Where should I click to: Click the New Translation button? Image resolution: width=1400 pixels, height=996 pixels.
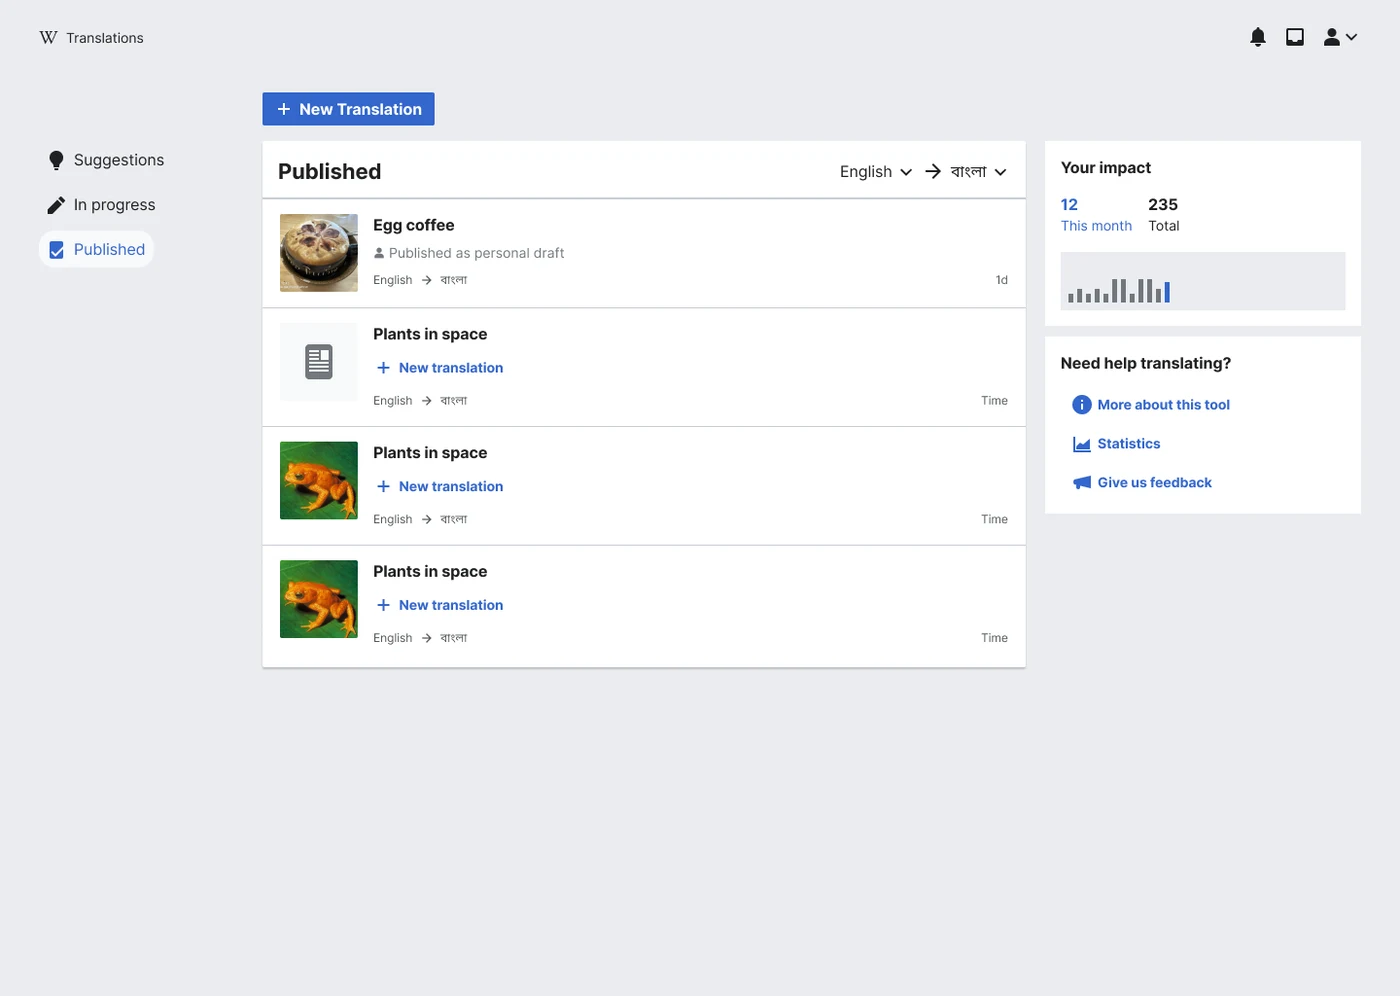(x=348, y=109)
